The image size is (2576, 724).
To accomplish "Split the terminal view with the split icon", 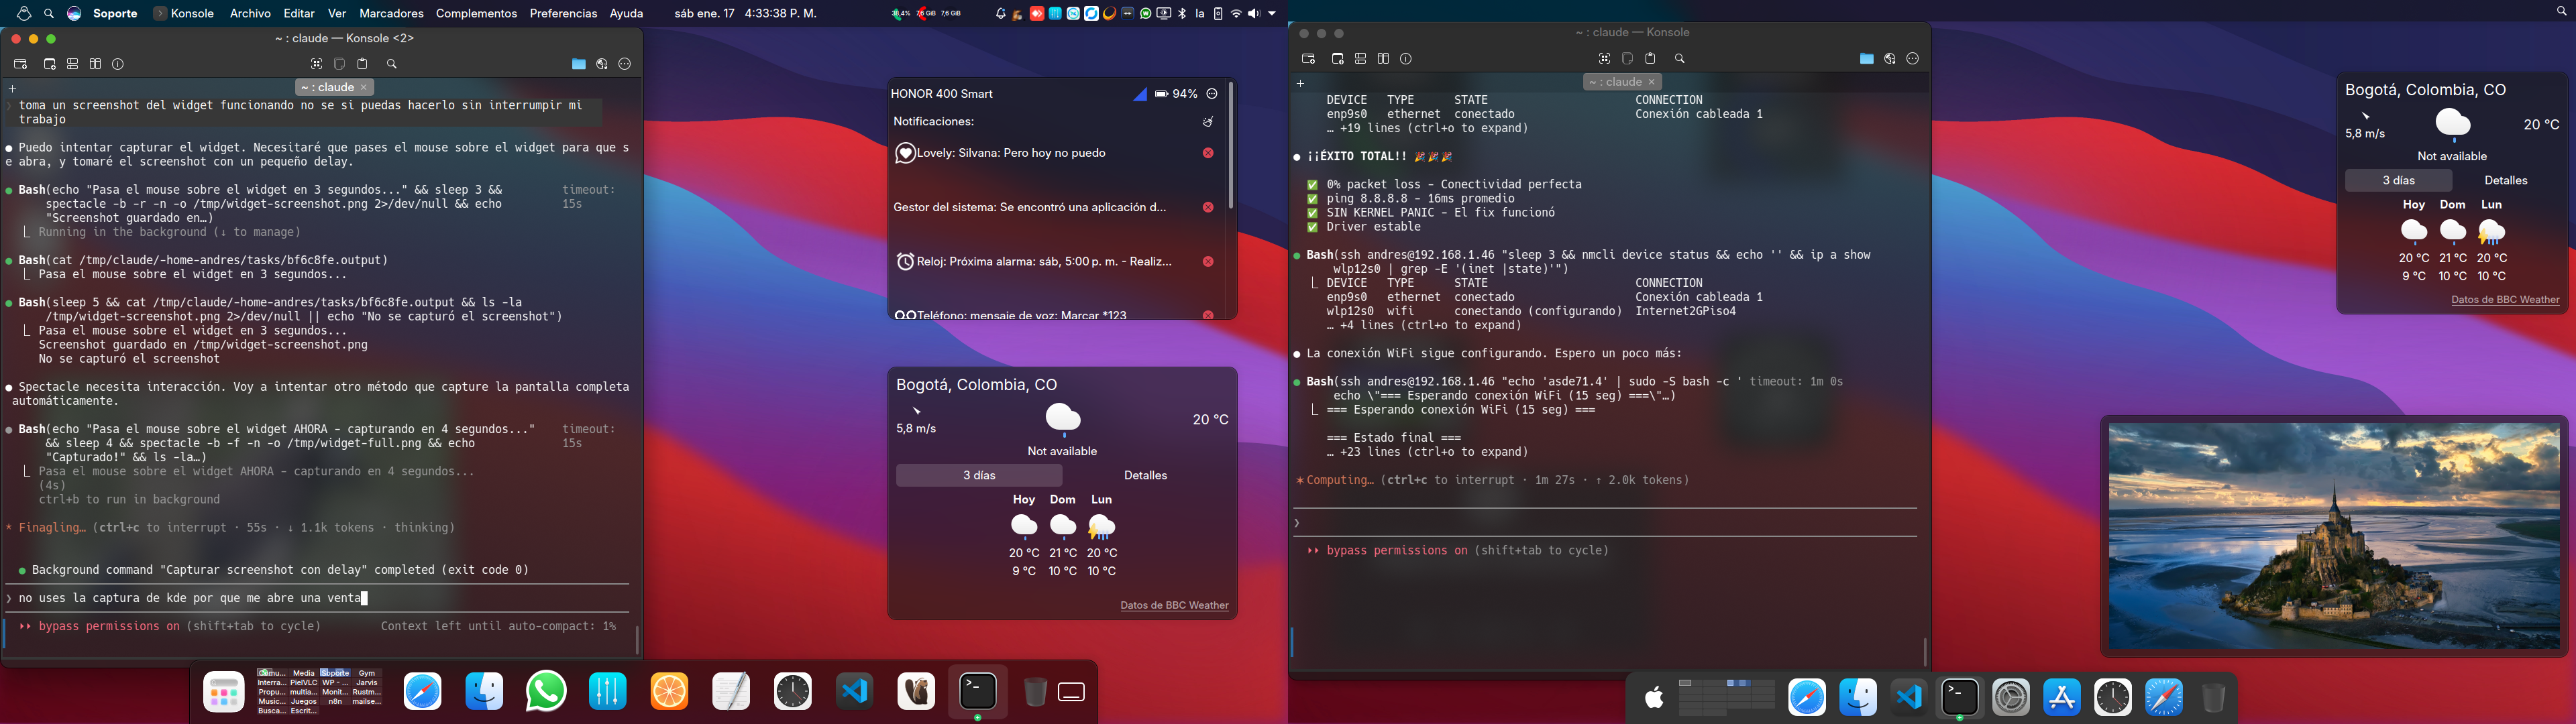I will pos(72,64).
